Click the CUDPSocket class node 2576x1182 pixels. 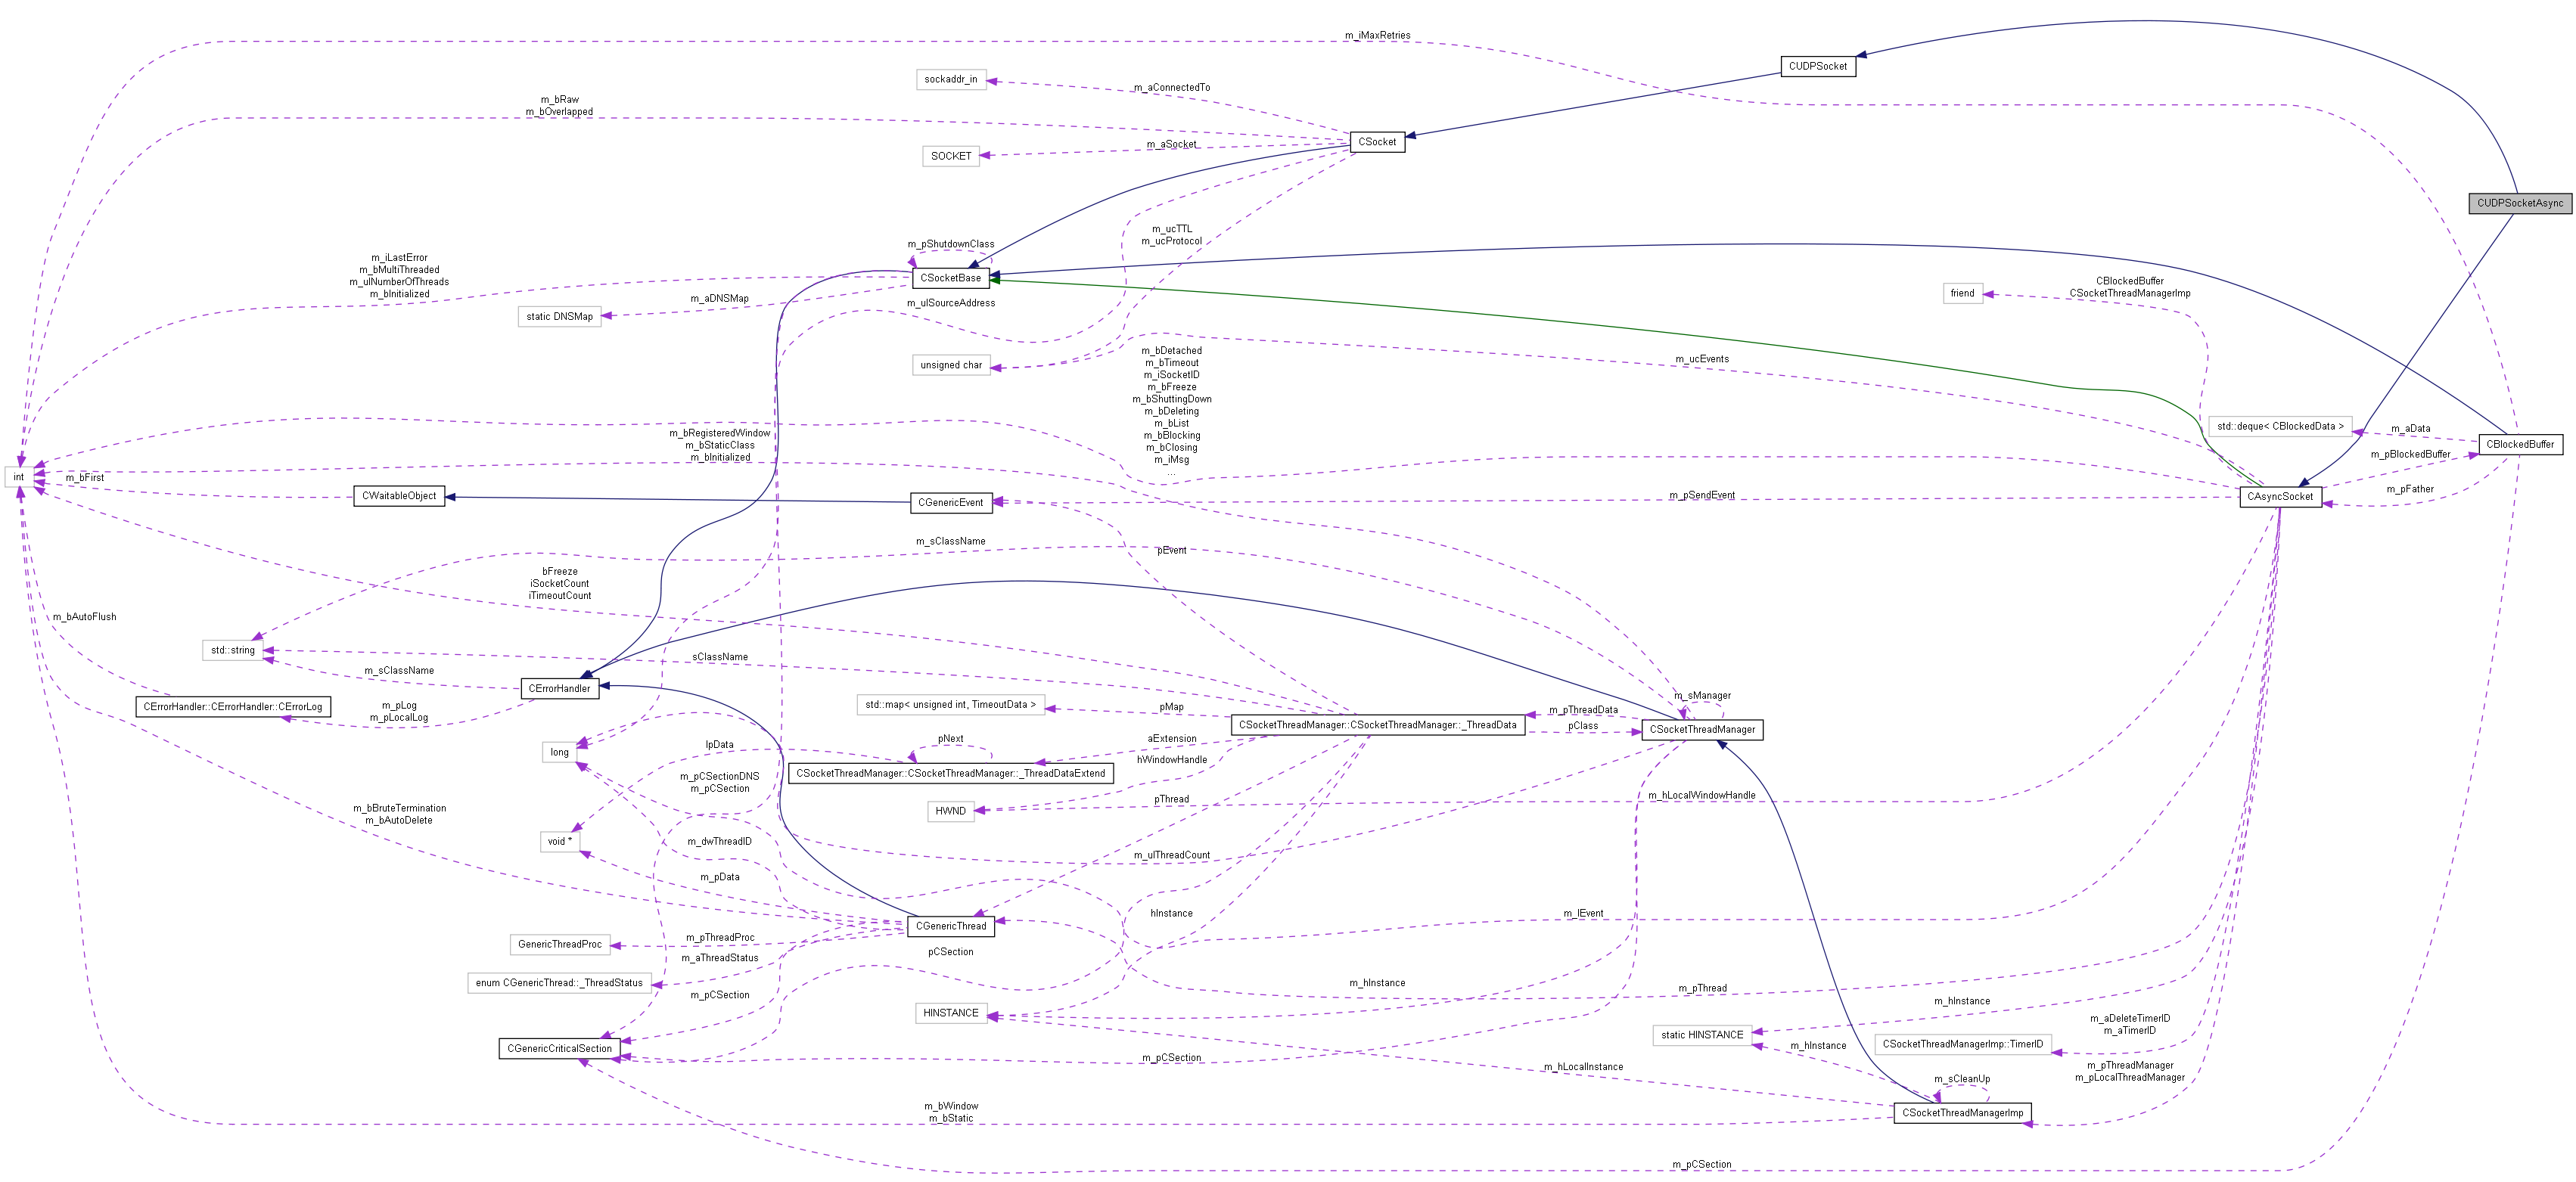(x=1818, y=66)
